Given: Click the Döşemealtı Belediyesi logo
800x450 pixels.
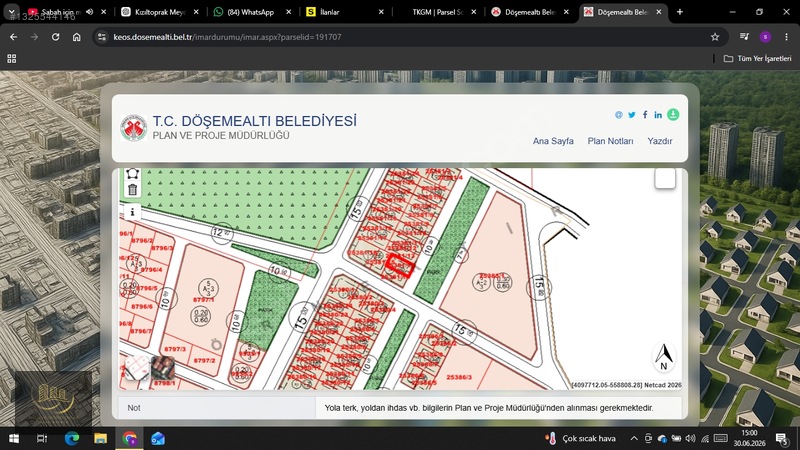Looking at the screenshot, I should 134,128.
